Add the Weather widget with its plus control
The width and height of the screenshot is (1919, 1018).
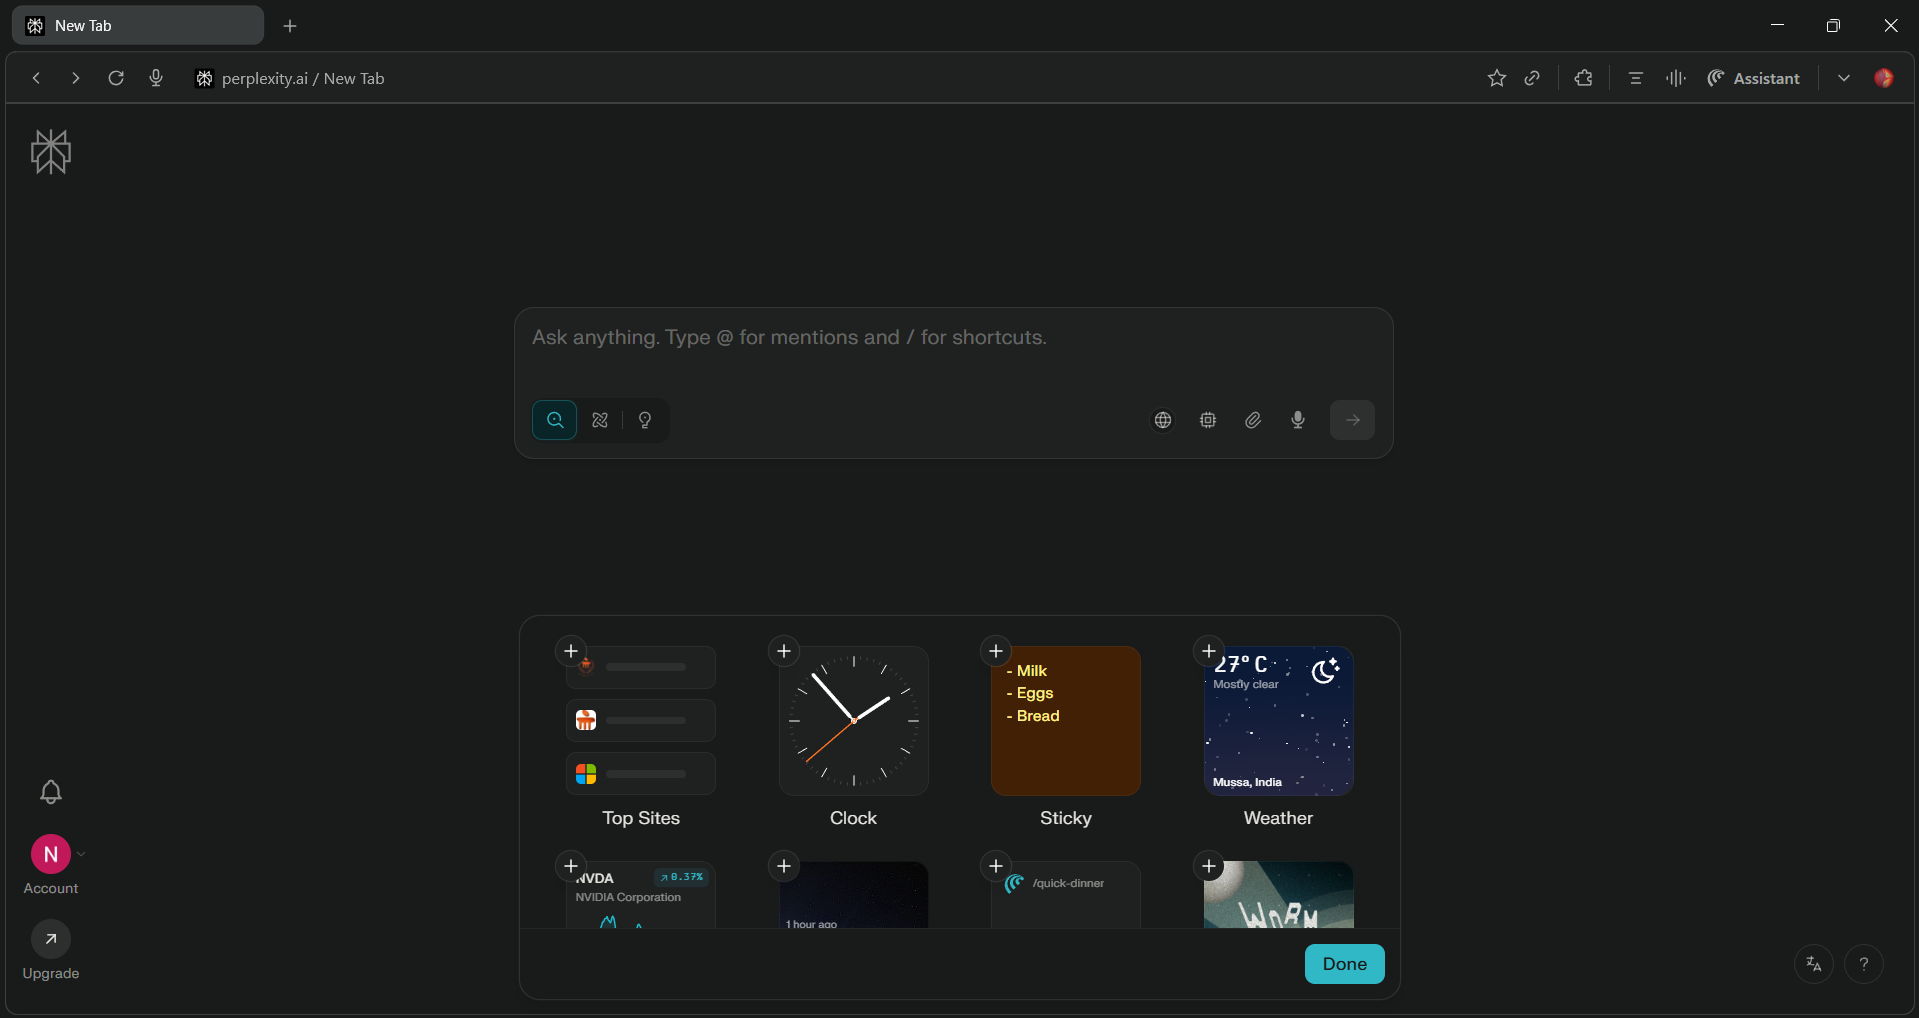click(1208, 651)
